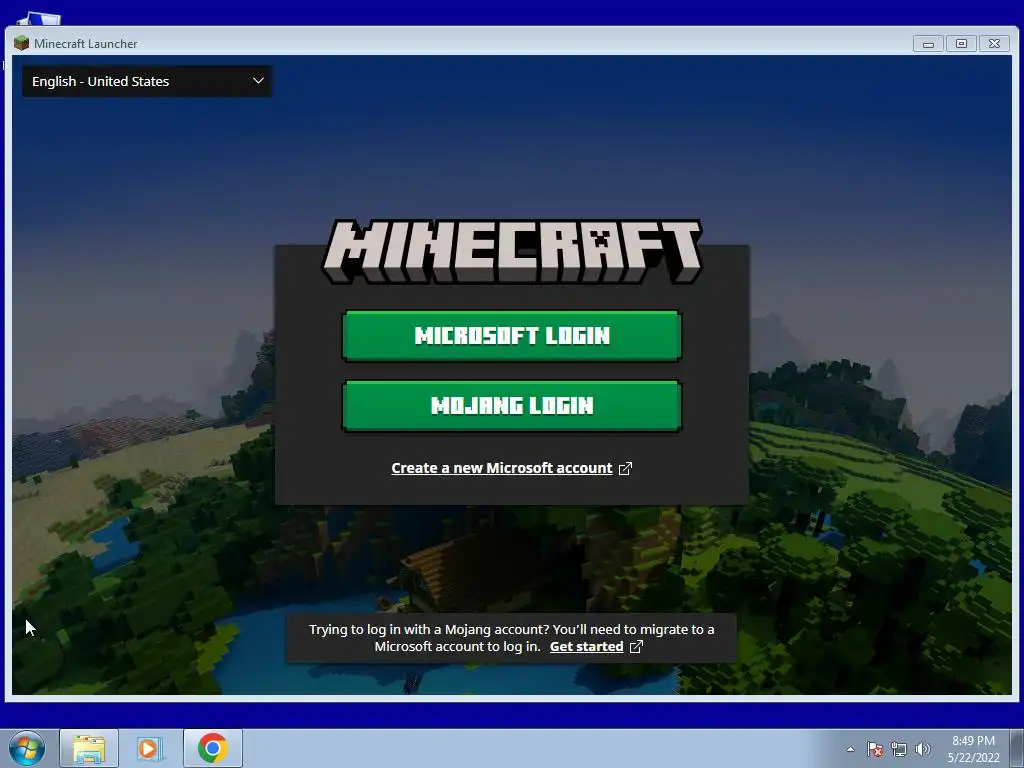The width and height of the screenshot is (1024, 768).
Task: Click the Minecraft Launcher title bar icon
Action: pos(22,43)
